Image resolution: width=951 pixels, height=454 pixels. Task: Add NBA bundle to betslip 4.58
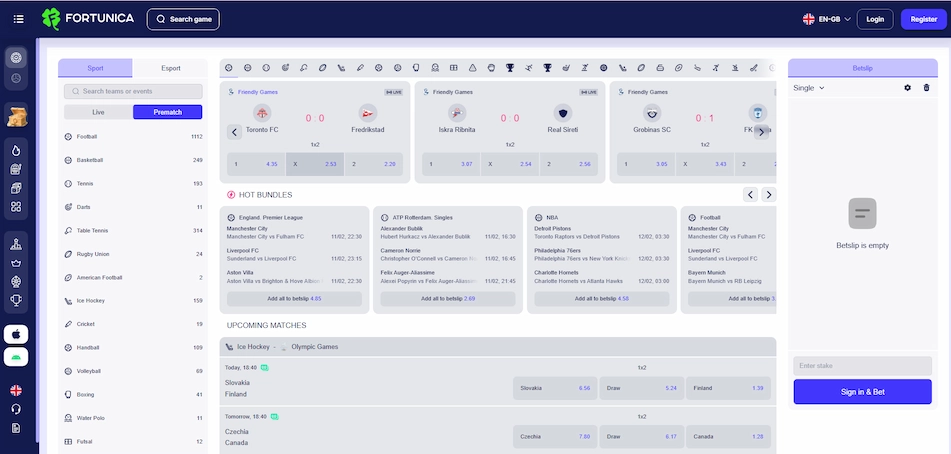pyautogui.click(x=602, y=299)
